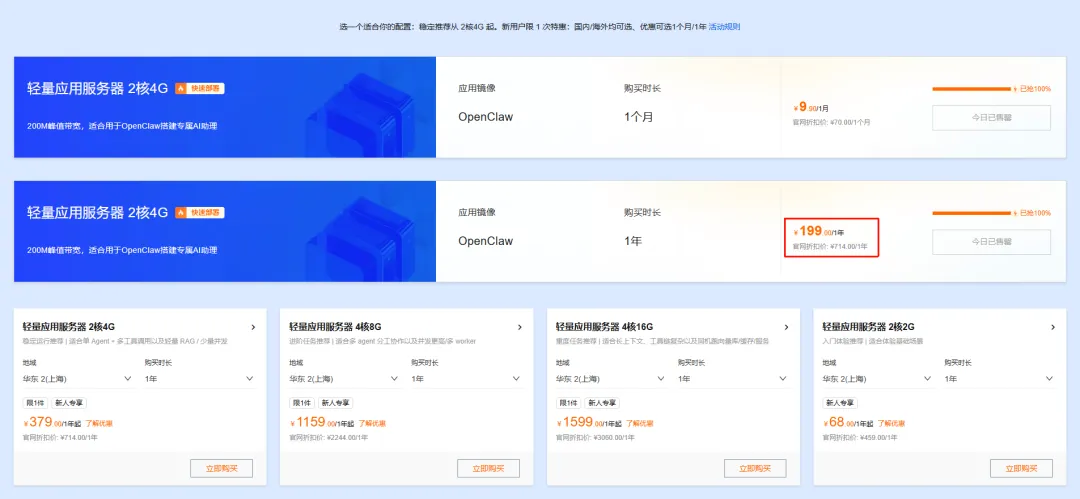Click 今日已售罄 button for the ¥199.00/1年 offer
1080x499 pixels.
(991, 242)
